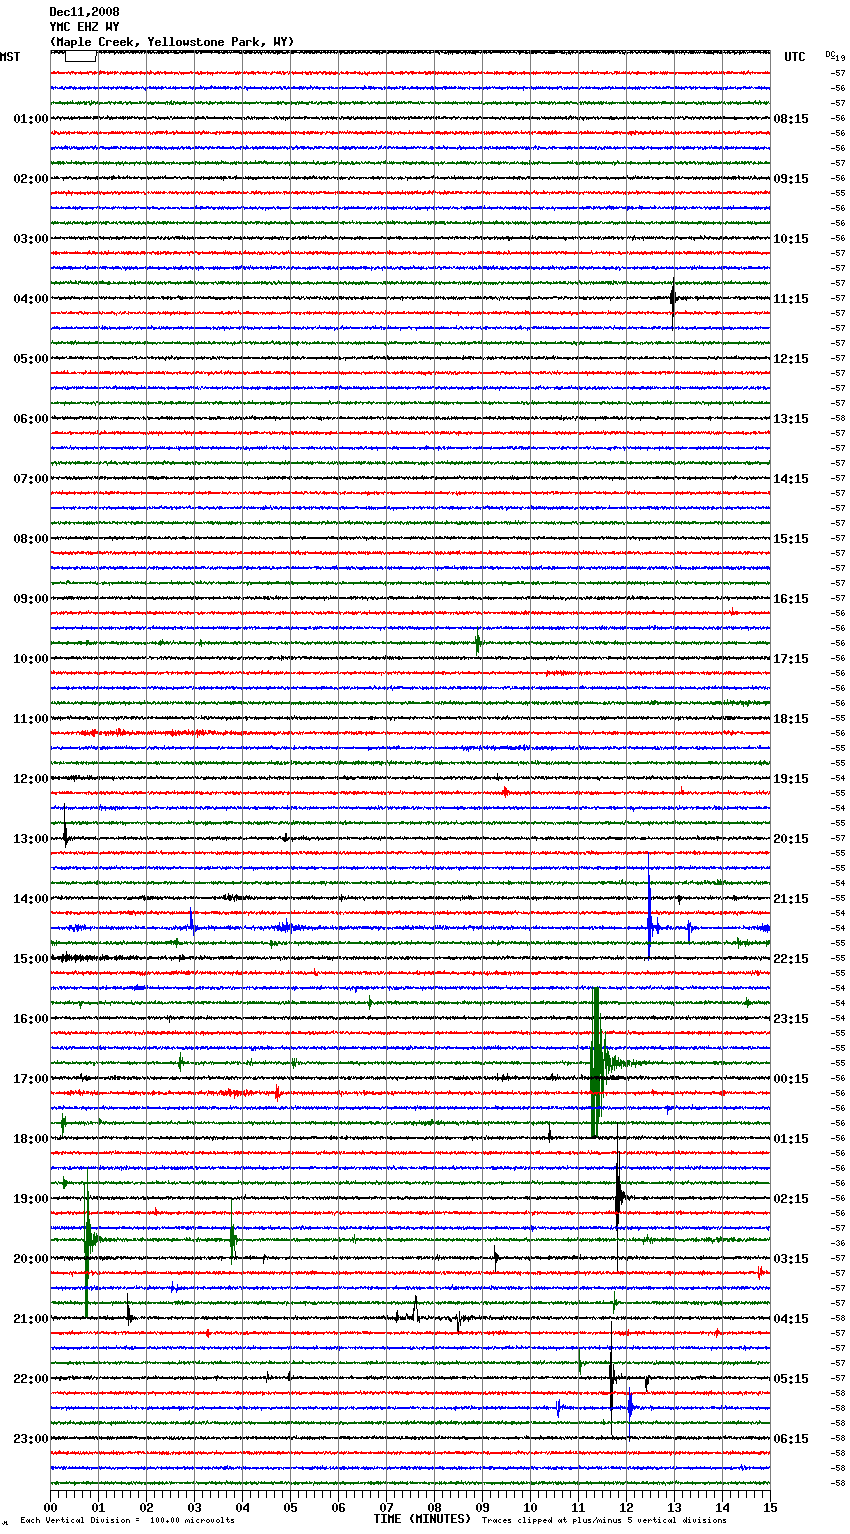Select the 17:00 MST time label
850x1534 pixels.
point(31,1079)
